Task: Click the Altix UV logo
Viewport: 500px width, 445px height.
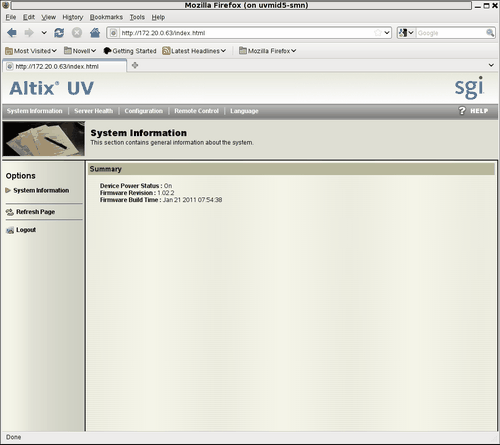Action: pos(52,88)
